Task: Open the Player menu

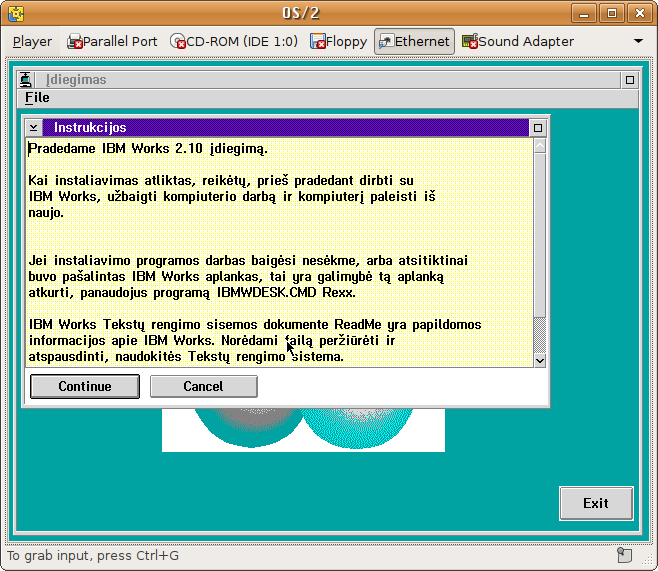Action: pos(32,42)
